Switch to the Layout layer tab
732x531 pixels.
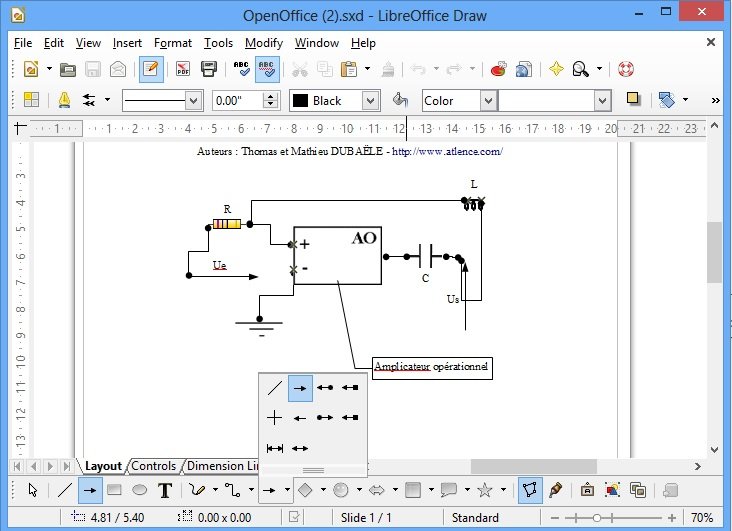(103, 466)
